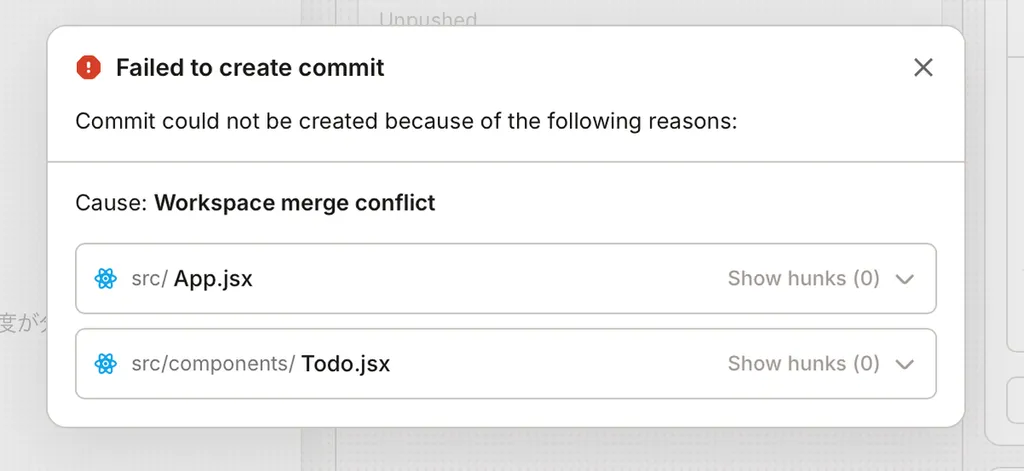1024x471 pixels.
Task: Click the 'Workspace merge conflict' cause text
Action: pos(295,203)
